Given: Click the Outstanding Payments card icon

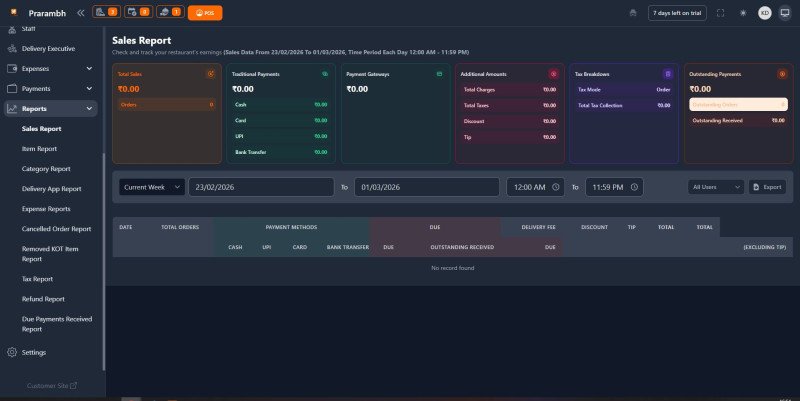Looking at the screenshot, I should [x=782, y=74].
